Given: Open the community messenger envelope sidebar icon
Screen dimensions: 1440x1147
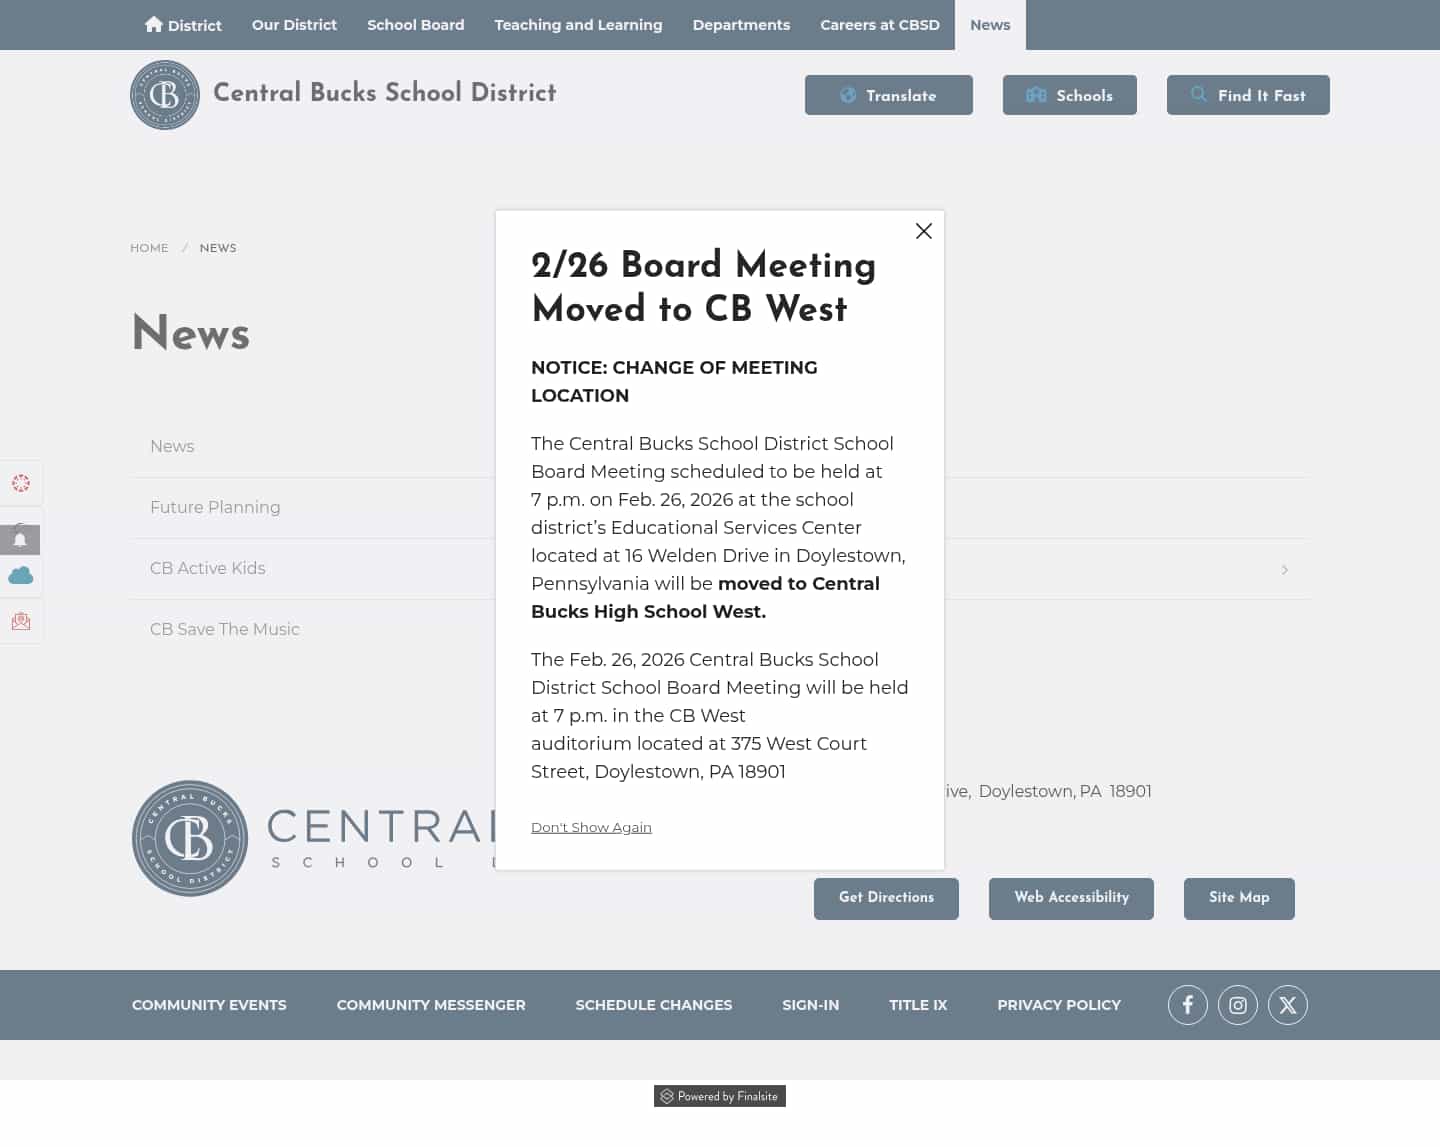Looking at the screenshot, I should (x=21, y=620).
